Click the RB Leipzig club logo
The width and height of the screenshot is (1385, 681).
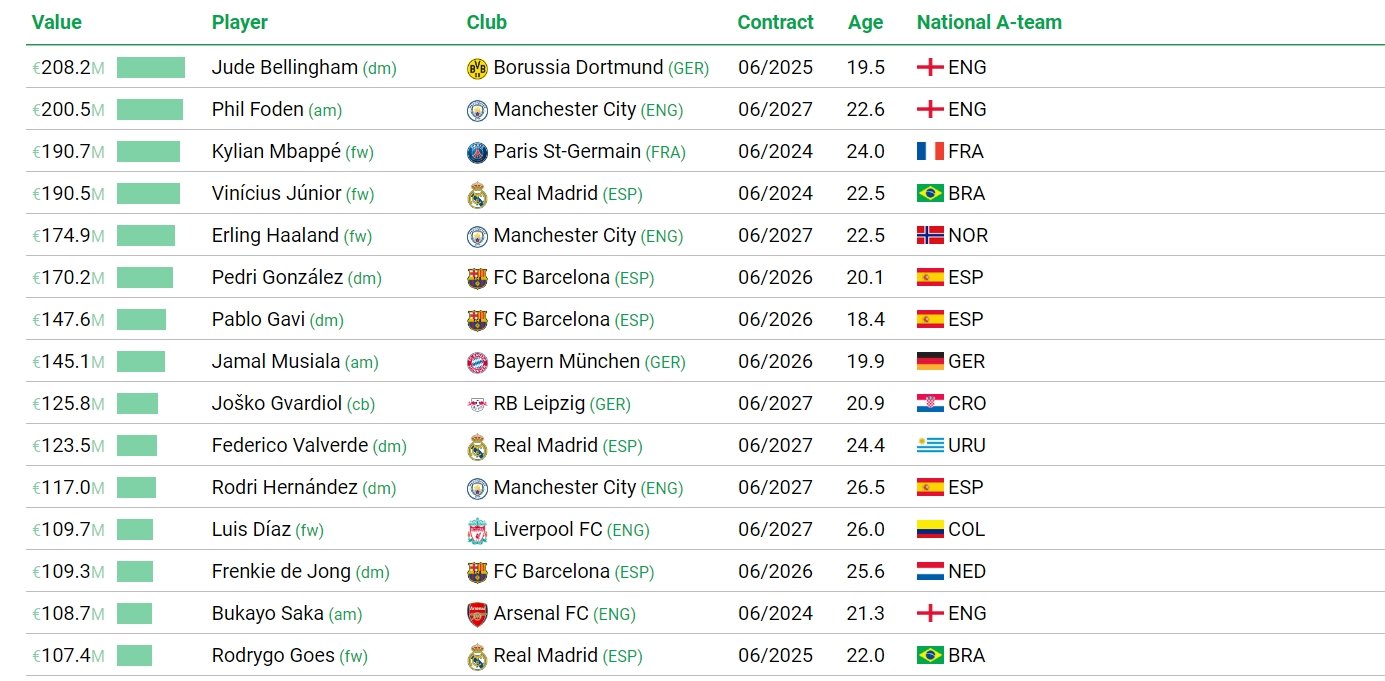click(x=477, y=404)
